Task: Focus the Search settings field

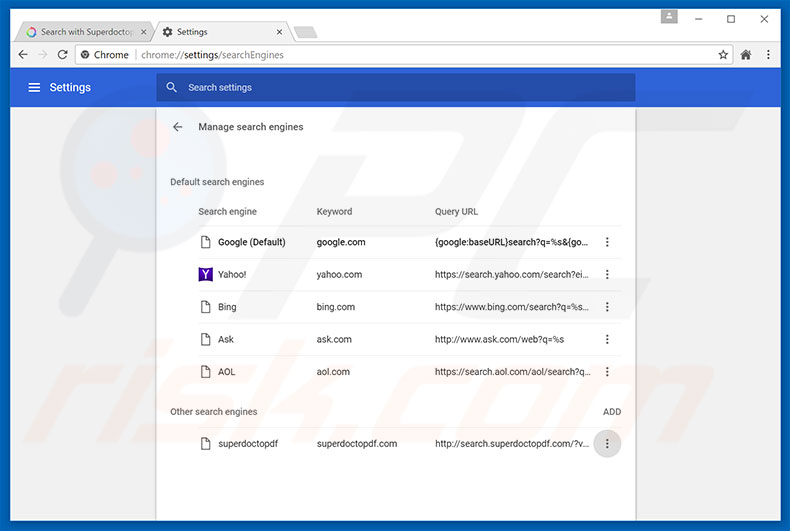Action: (x=396, y=88)
